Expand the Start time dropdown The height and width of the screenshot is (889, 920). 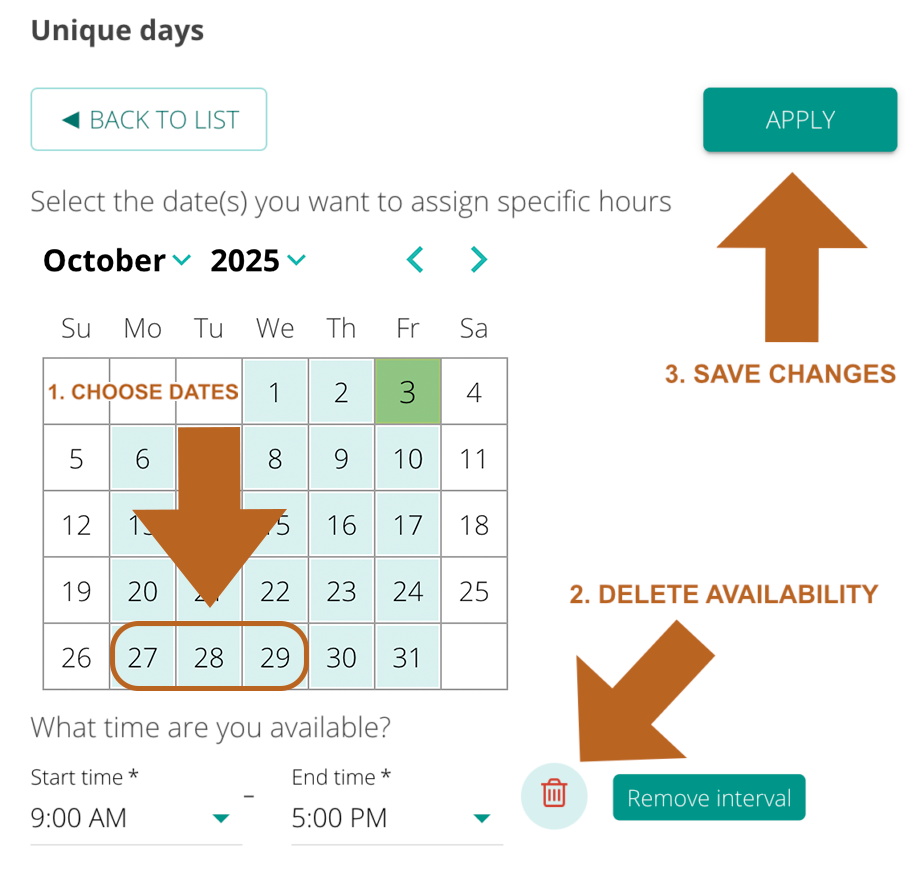point(221,819)
